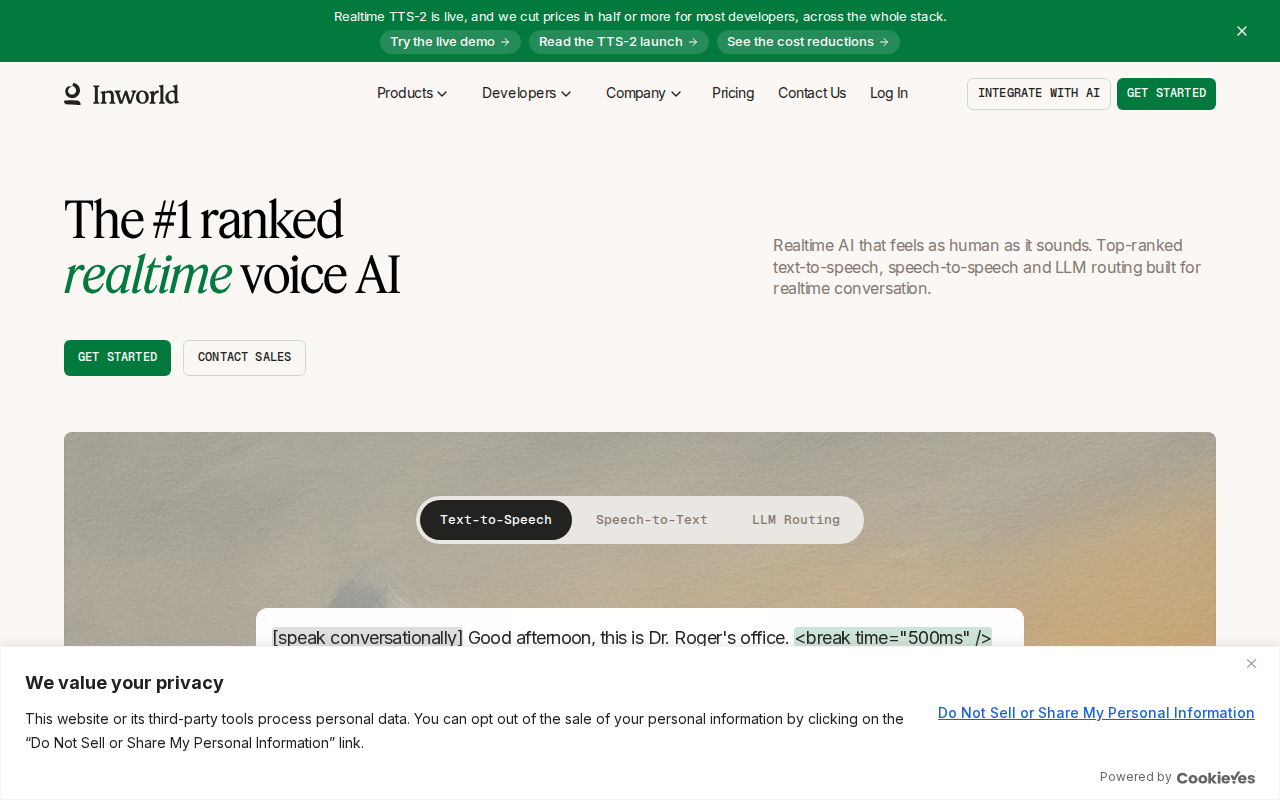Viewport: 1280px width, 800px height.
Task: Expand the Products menu
Action: click(x=412, y=93)
